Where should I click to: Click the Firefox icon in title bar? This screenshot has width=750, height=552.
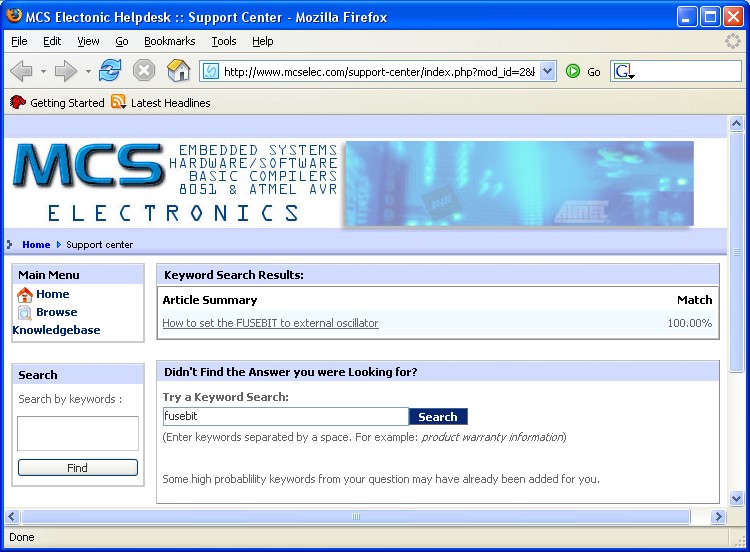point(14,16)
